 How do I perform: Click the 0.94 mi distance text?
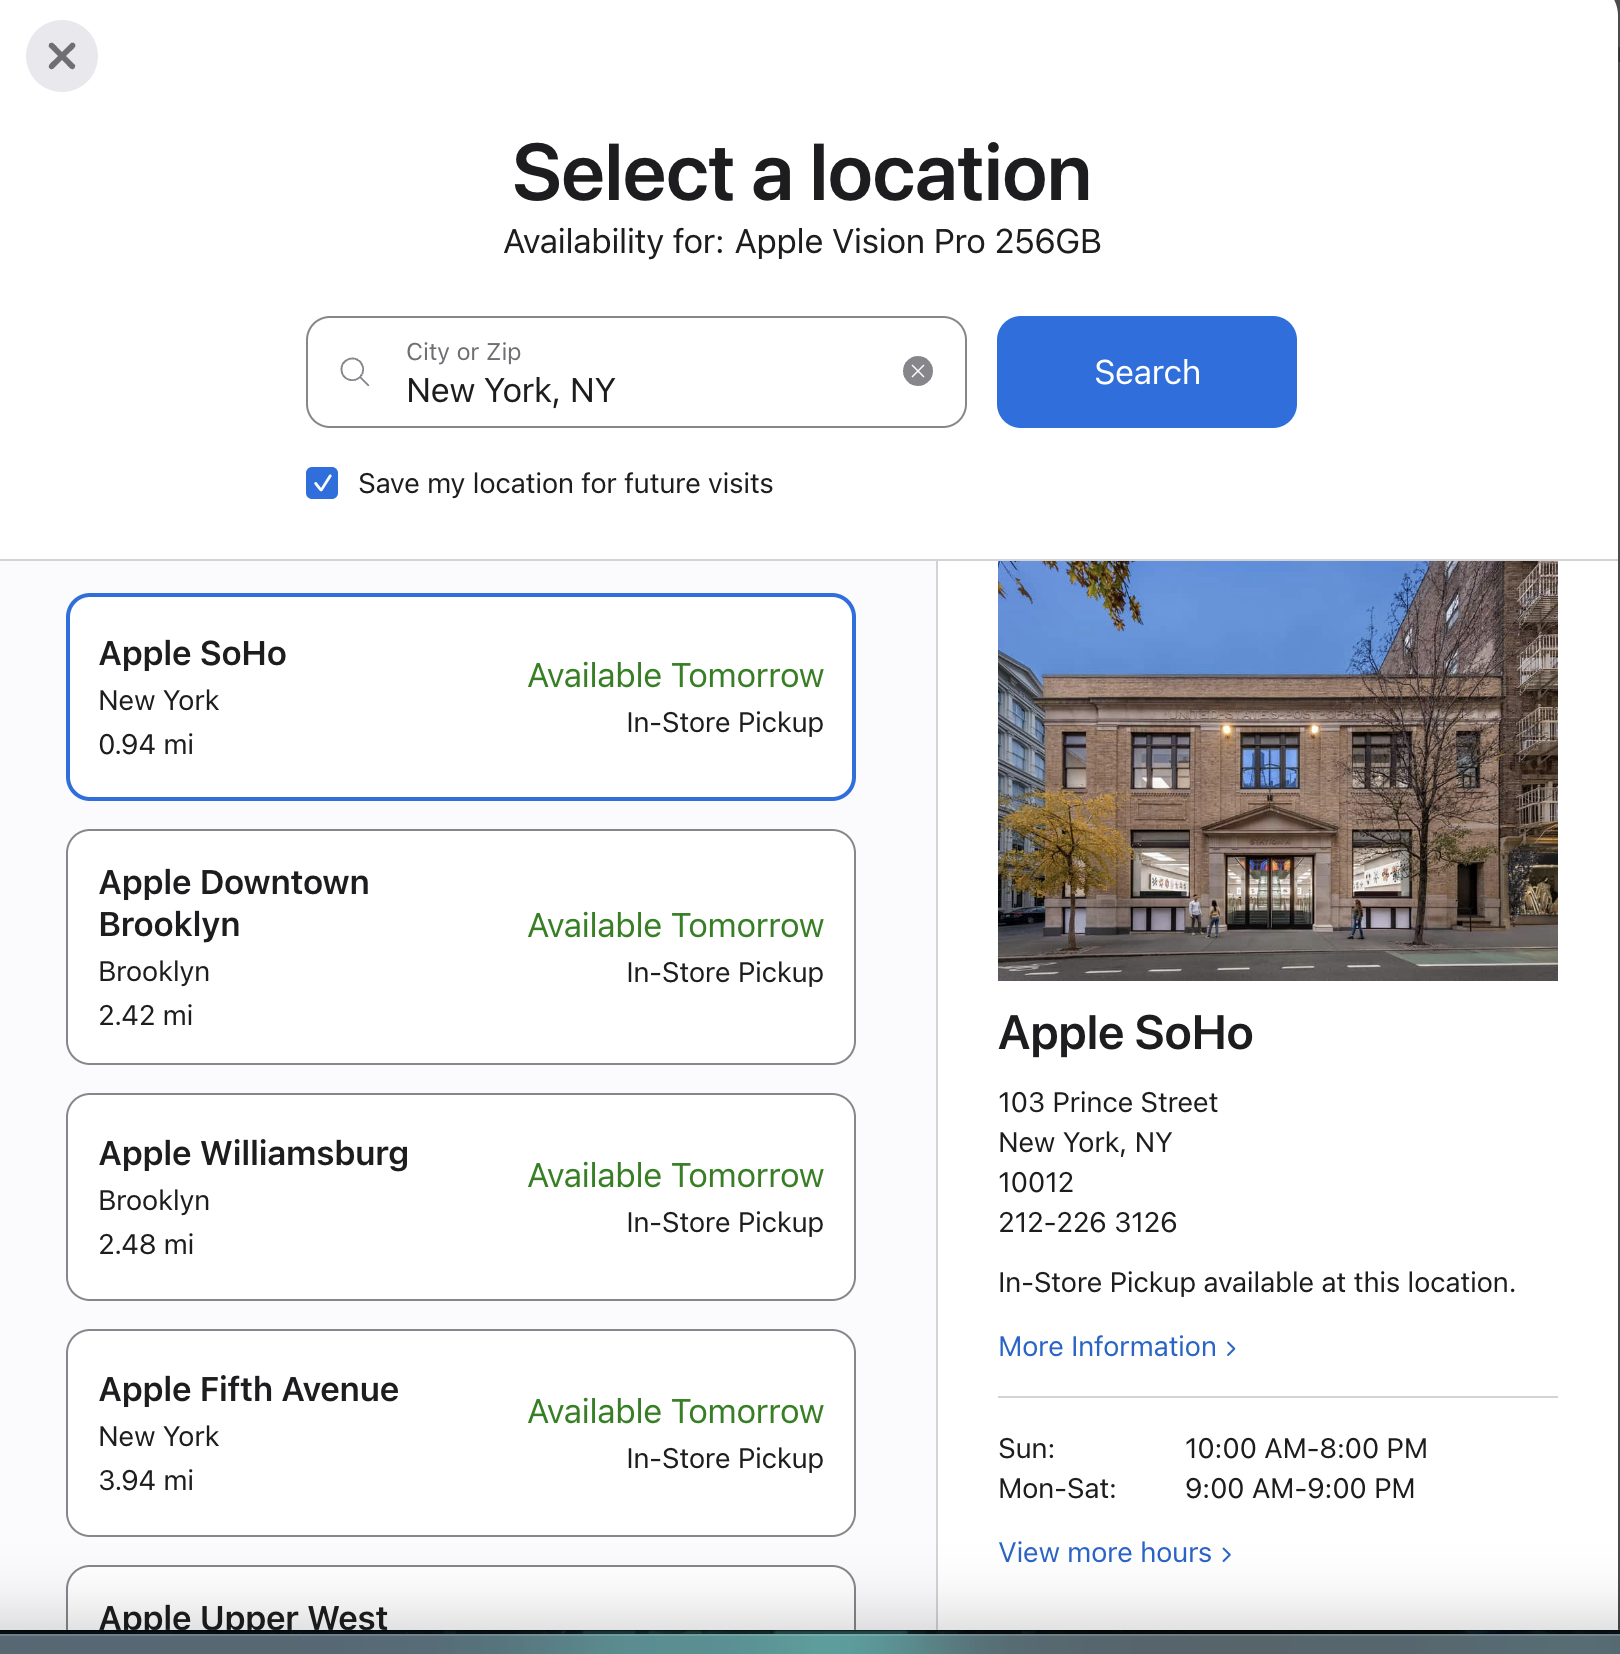click(146, 744)
